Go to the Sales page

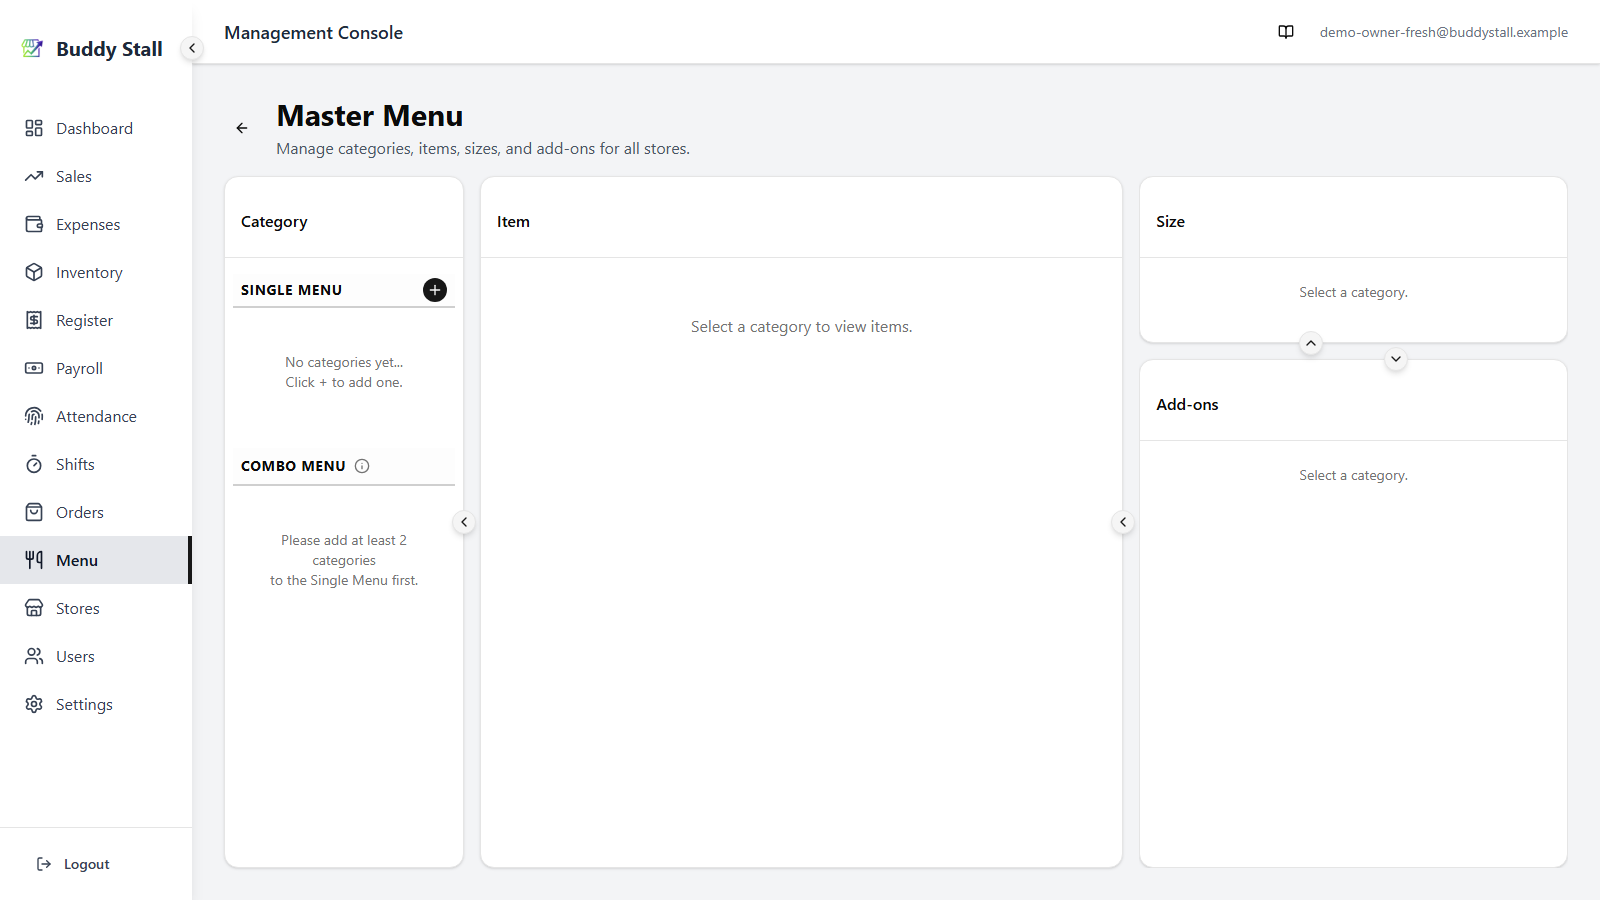click(x=96, y=176)
